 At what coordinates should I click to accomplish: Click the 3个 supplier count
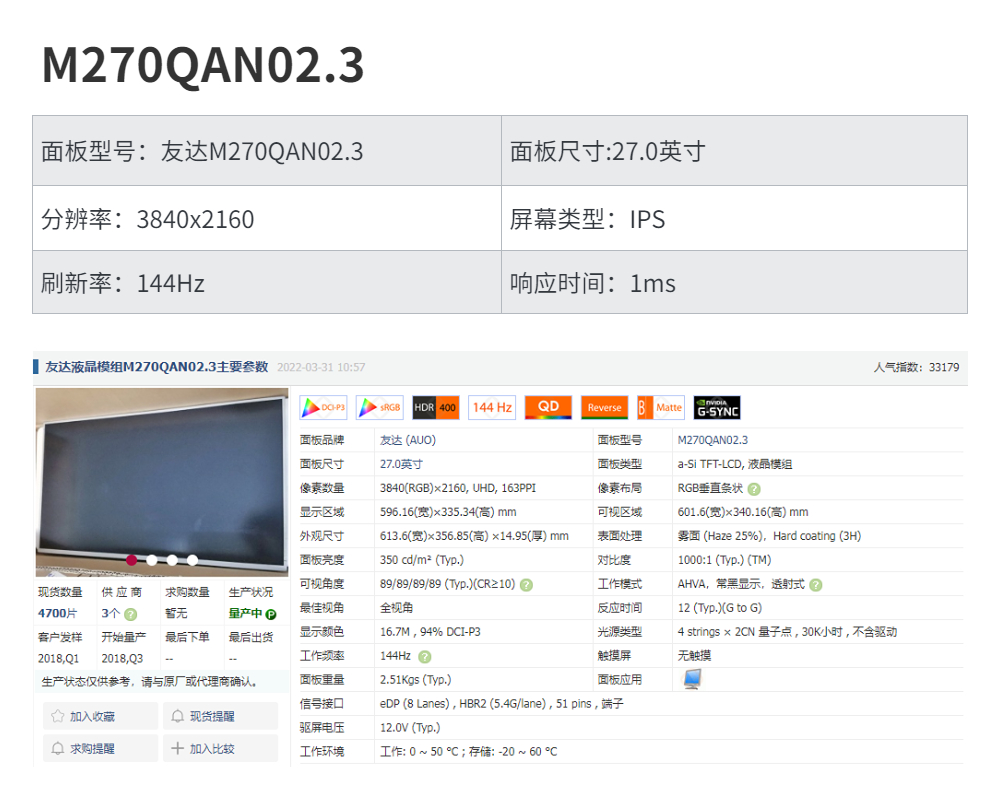[x=111, y=614]
